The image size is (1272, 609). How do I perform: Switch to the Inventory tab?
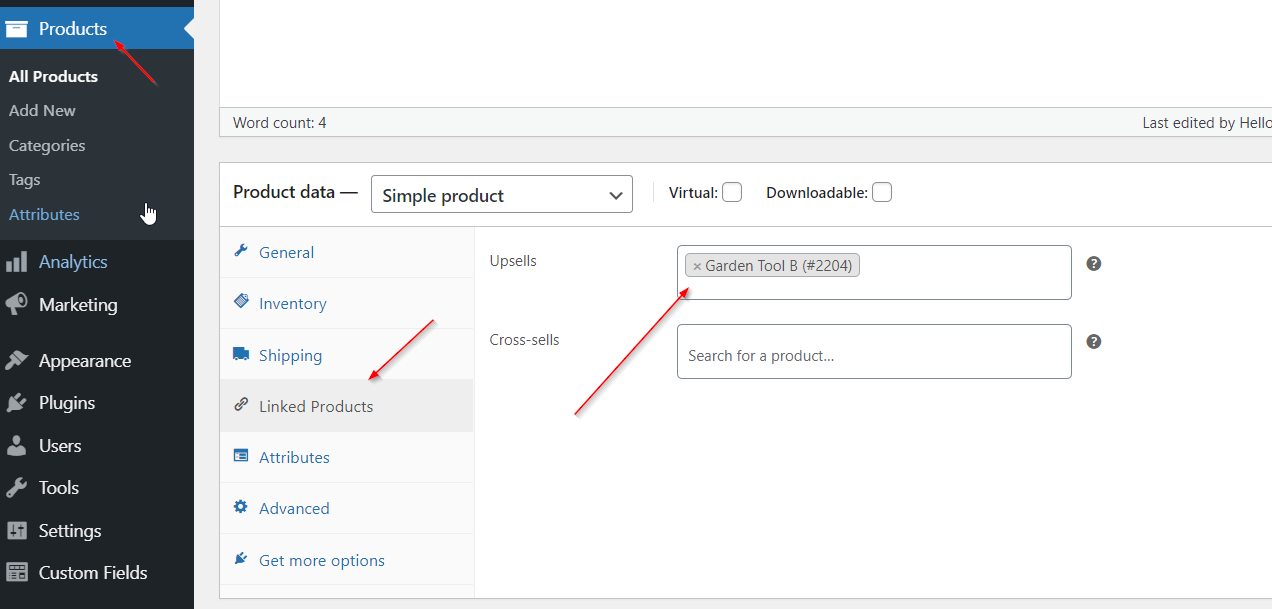click(x=292, y=304)
